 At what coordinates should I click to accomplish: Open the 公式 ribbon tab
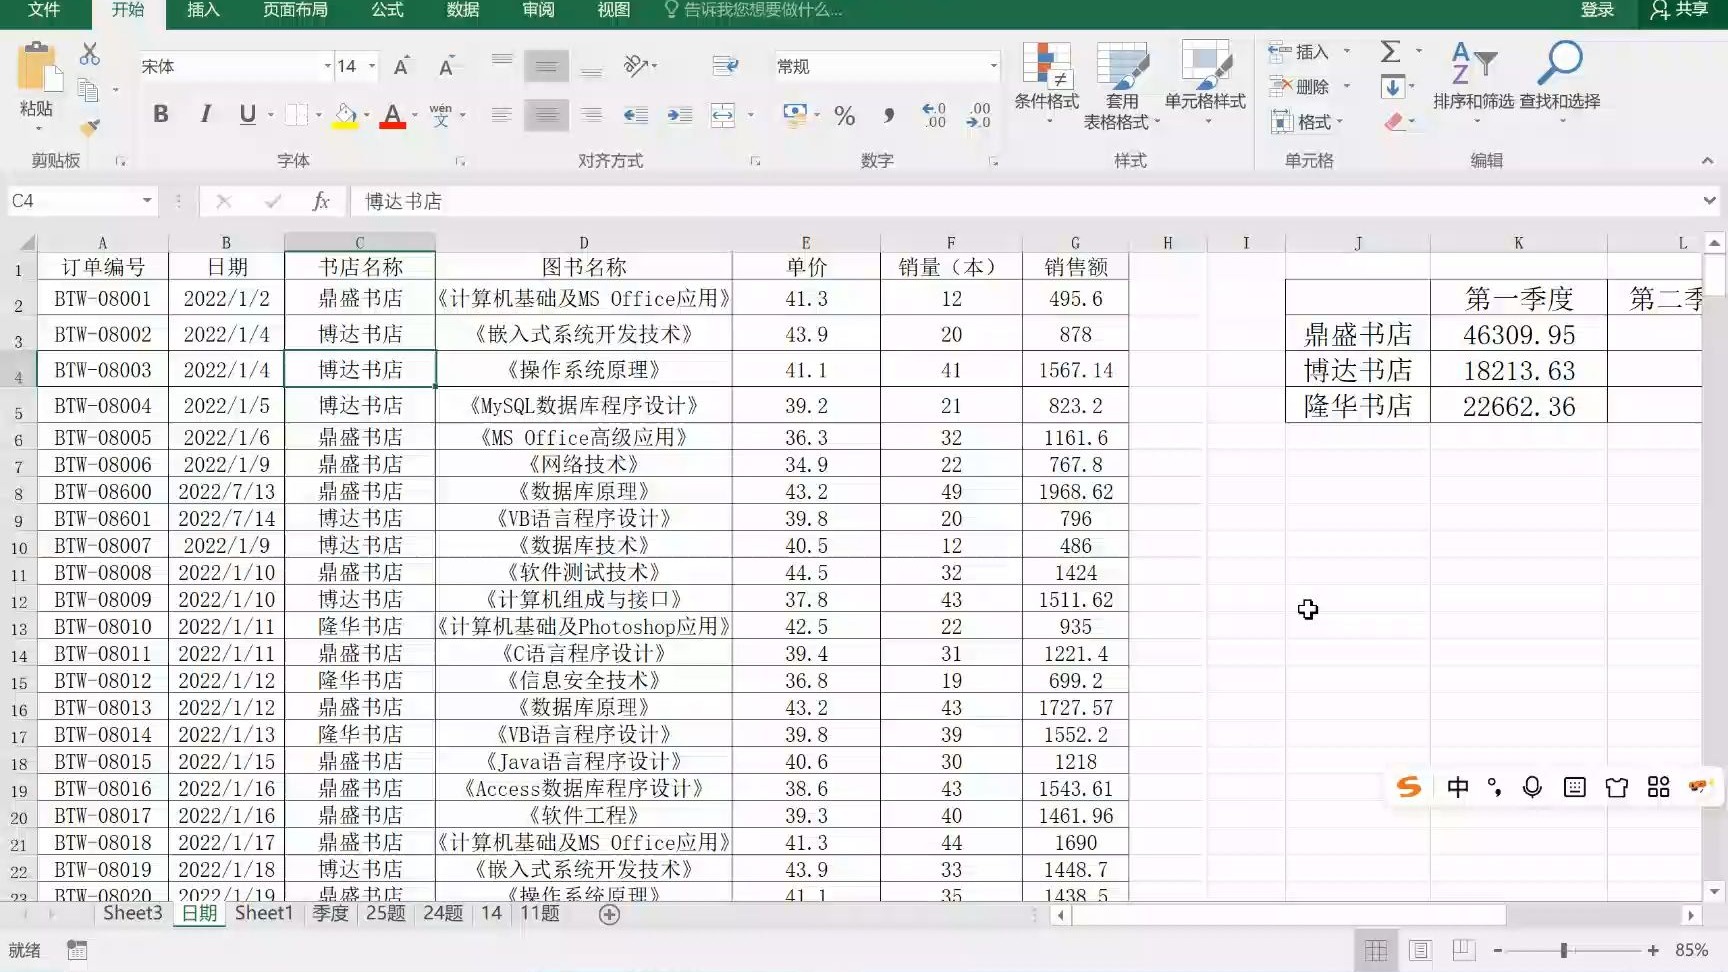click(x=387, y=10)
